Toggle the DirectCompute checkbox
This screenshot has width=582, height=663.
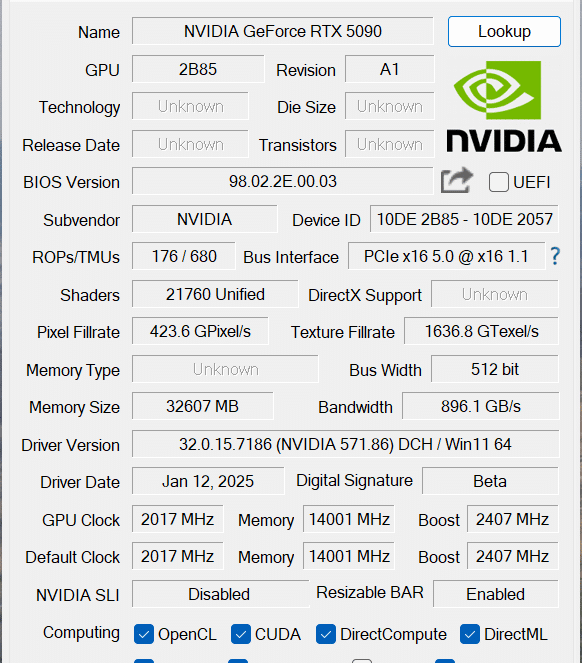point(326,634)
